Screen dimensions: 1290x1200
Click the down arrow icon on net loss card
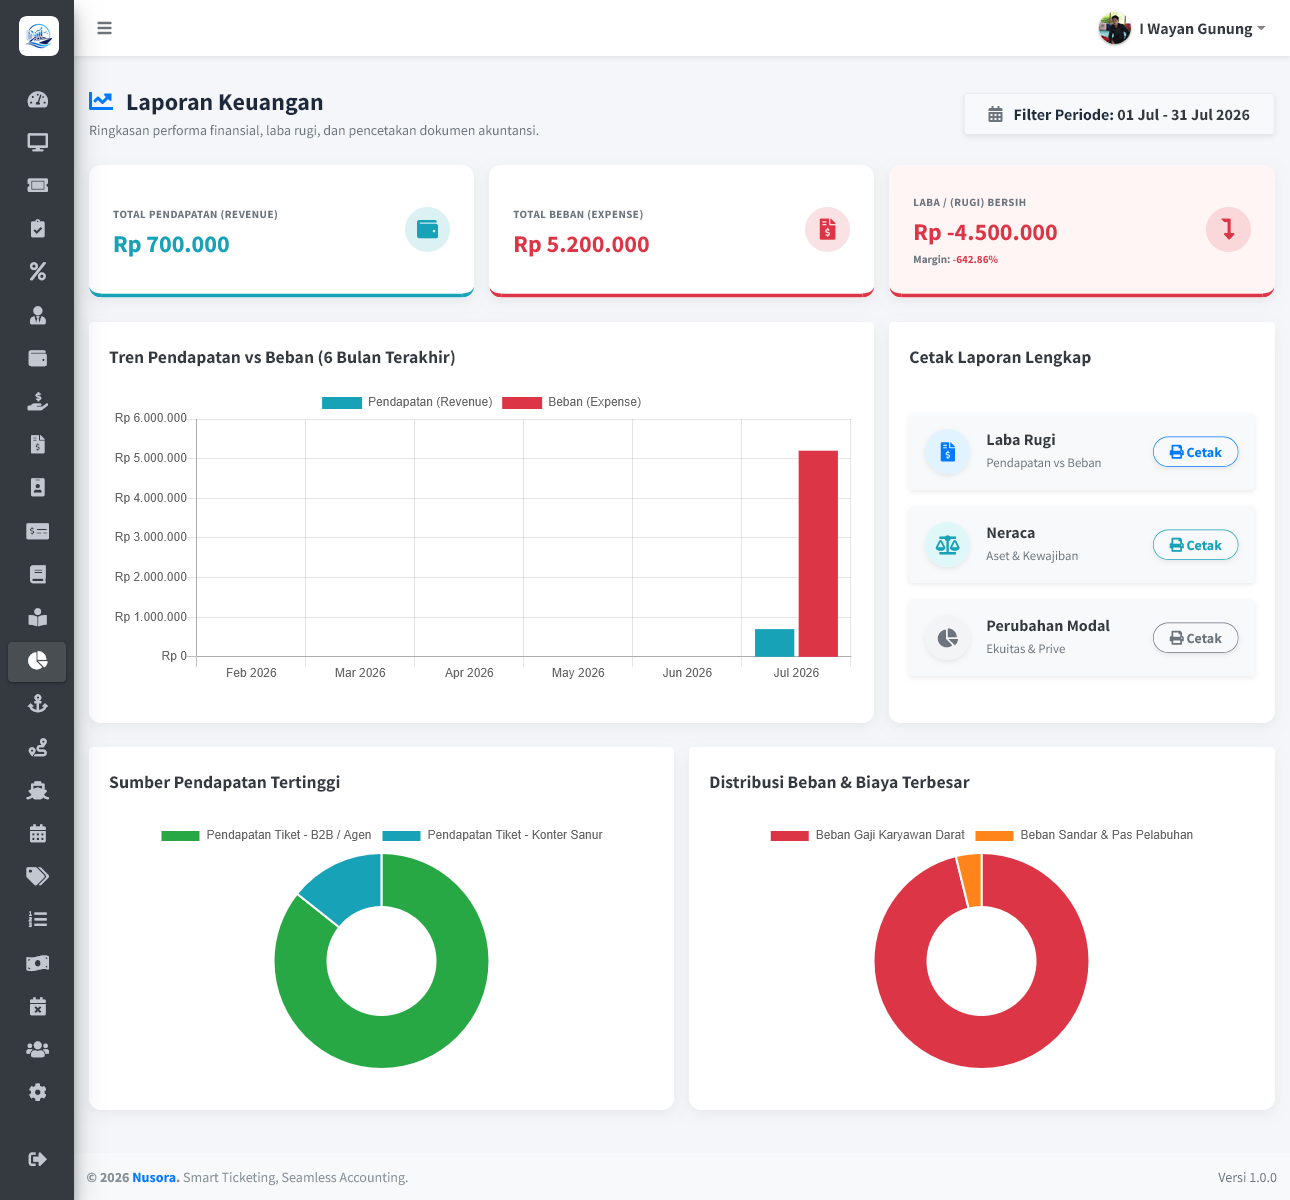(x=1228, y=229)
